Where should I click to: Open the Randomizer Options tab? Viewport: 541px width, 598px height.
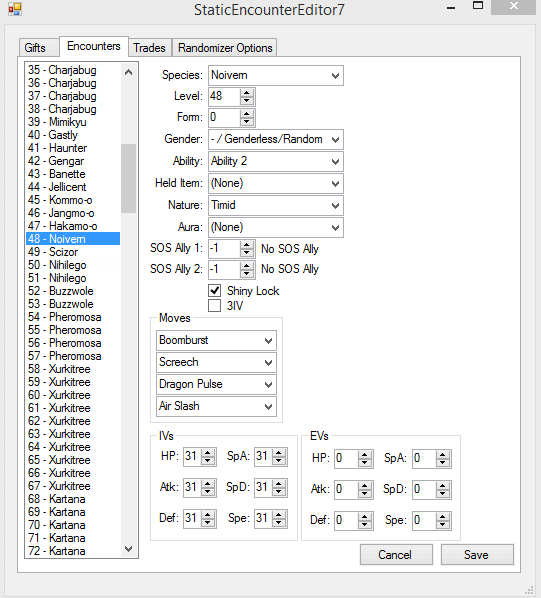(225, 48)
